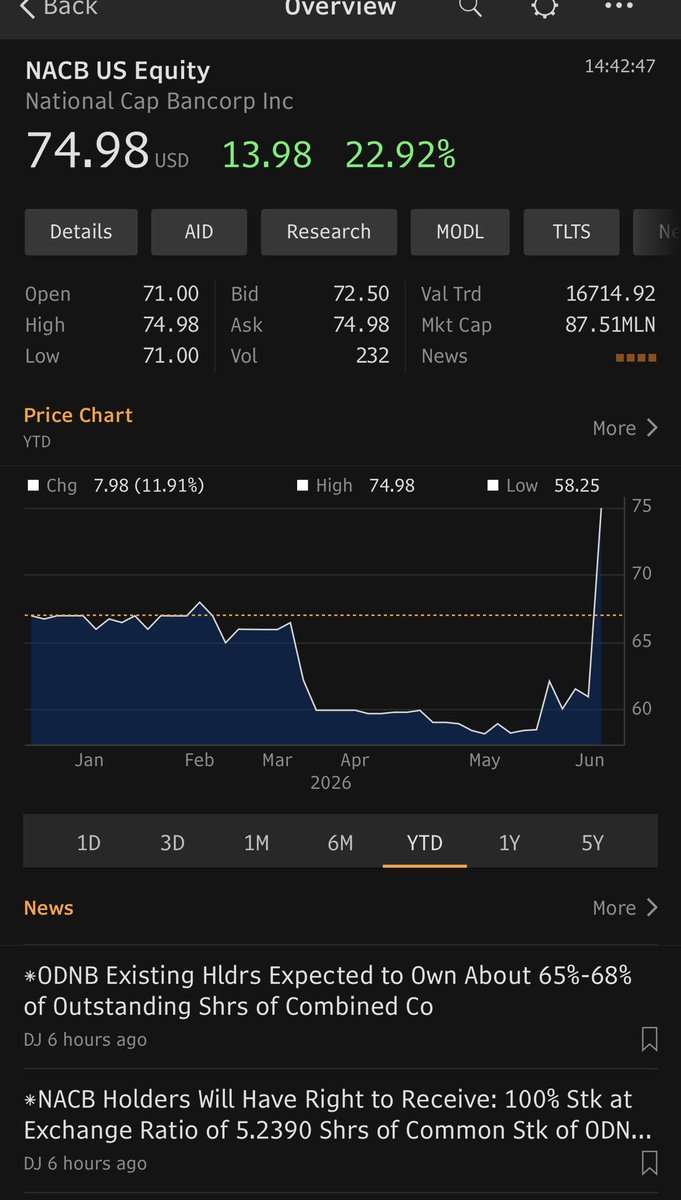Tap the chart Chg 7.98 (11.91%) legend
Image resolution: width=681 pixels, height=1200 pixels.
[x=117, y=485]
